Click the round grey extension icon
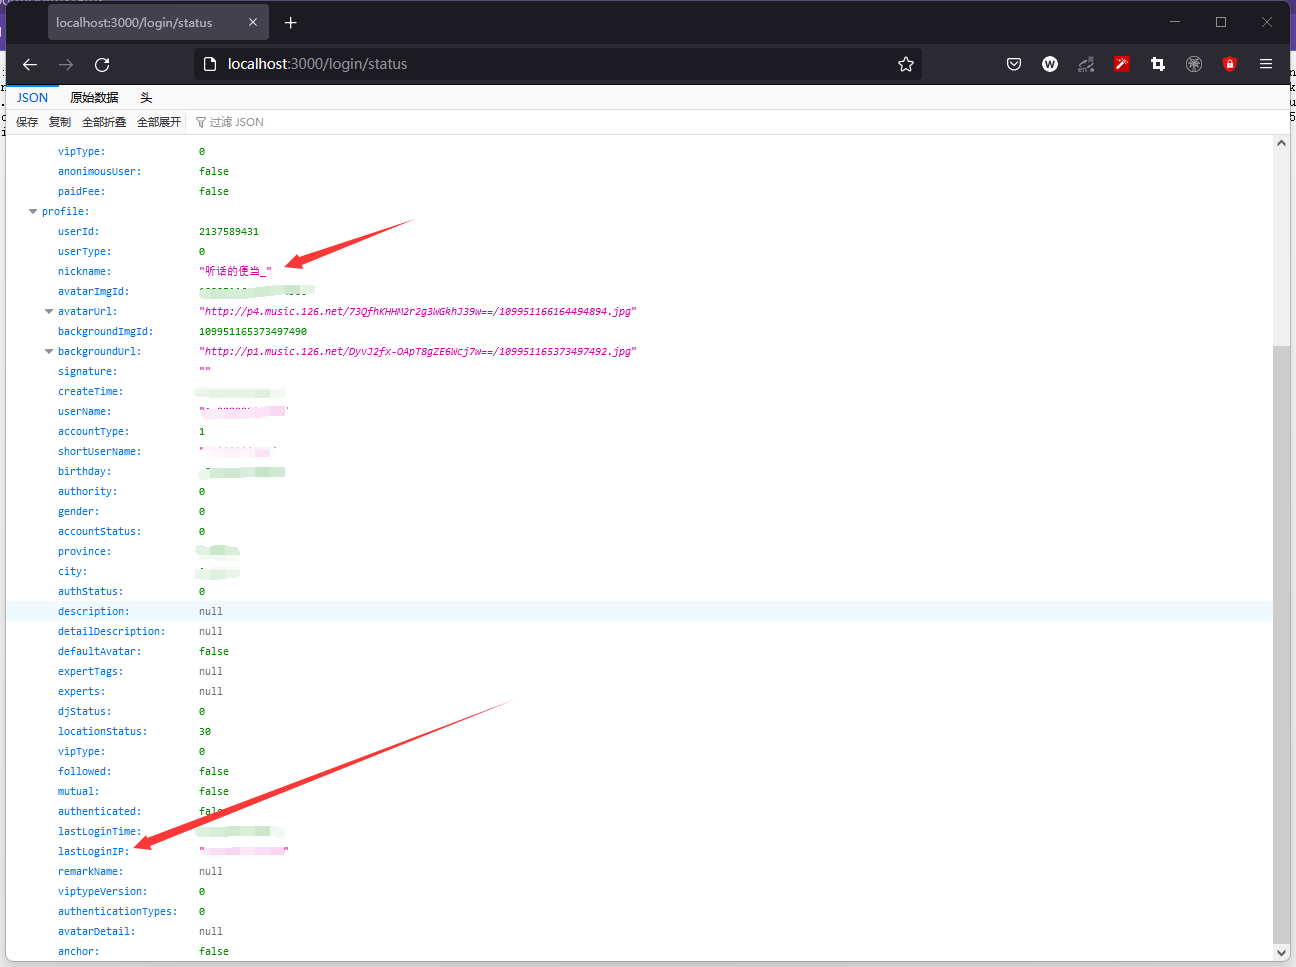The image size is (1296, 967). [1194, 64]
